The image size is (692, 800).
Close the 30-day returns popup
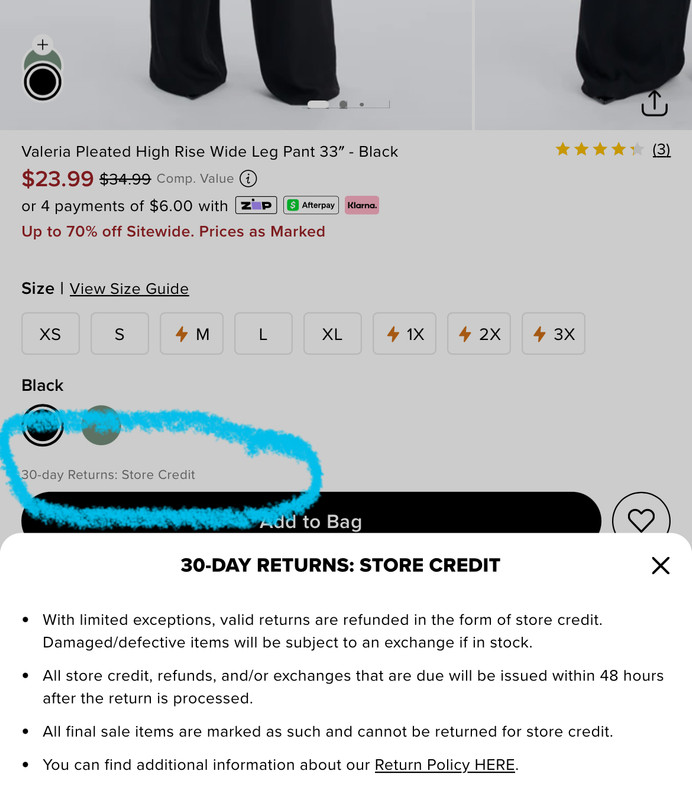[660, 565]
